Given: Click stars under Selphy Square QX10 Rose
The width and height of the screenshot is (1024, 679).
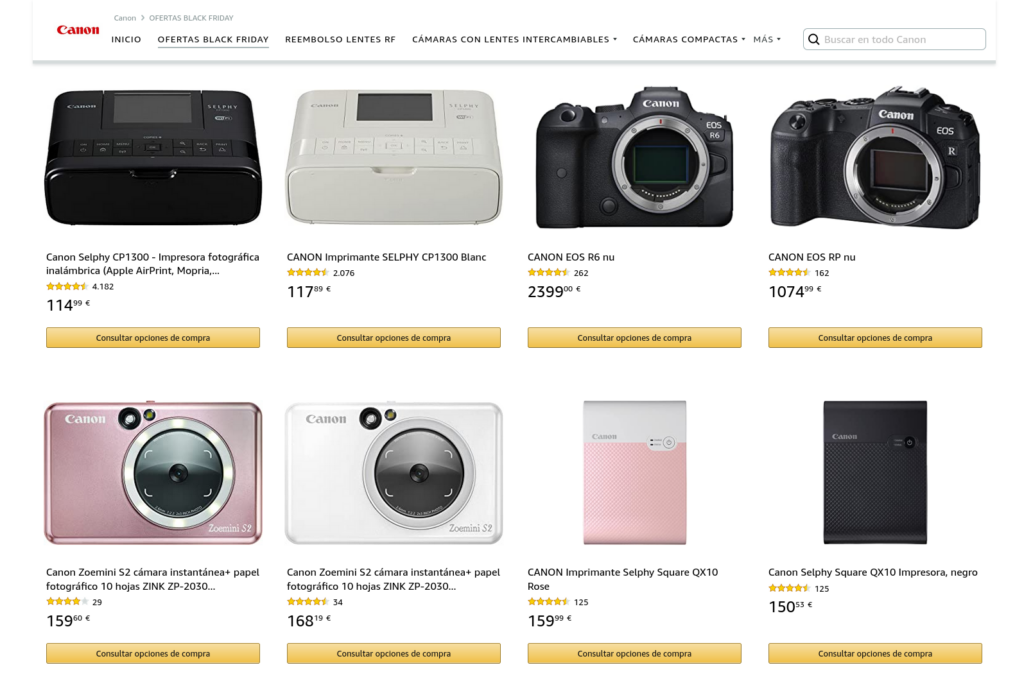Looking at the screenshot, I should click(x=548, y=602).
